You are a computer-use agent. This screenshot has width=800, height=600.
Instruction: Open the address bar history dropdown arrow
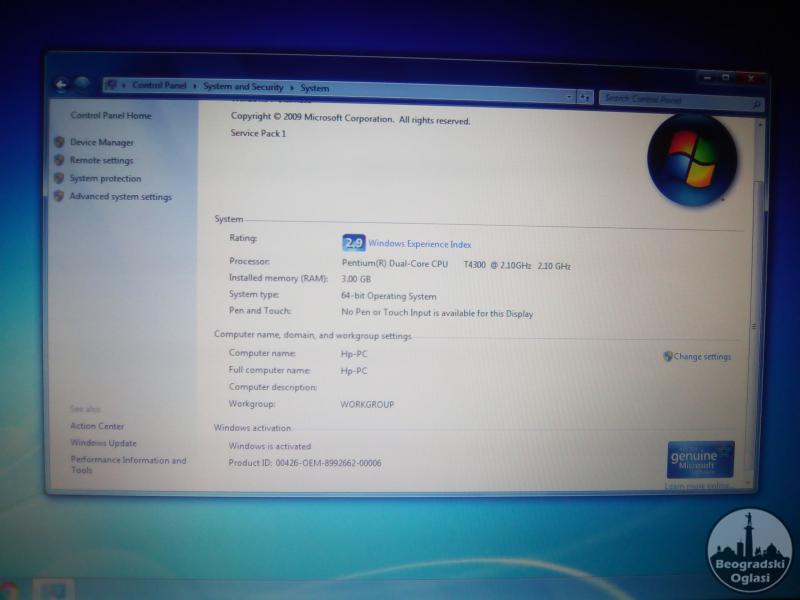pyautogui.click(x=569, y=96)
